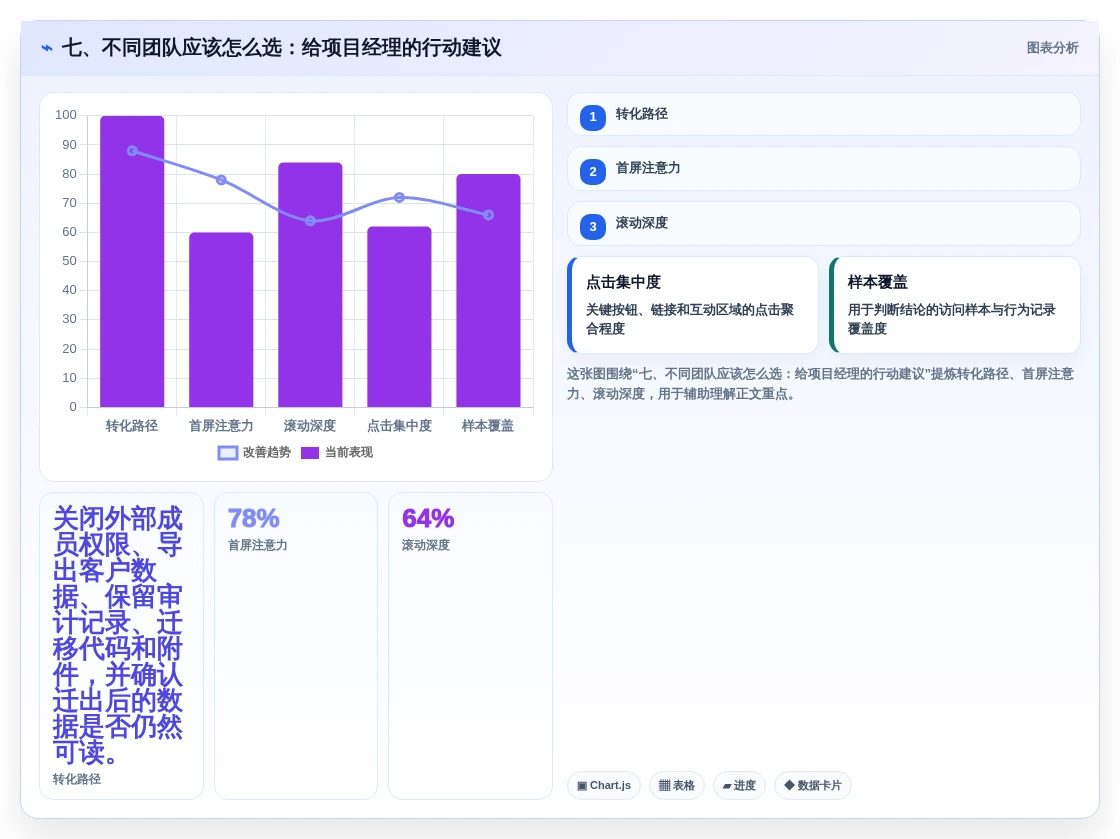Click the 64% value in 滚动深度 card

(x=428, y=518)
